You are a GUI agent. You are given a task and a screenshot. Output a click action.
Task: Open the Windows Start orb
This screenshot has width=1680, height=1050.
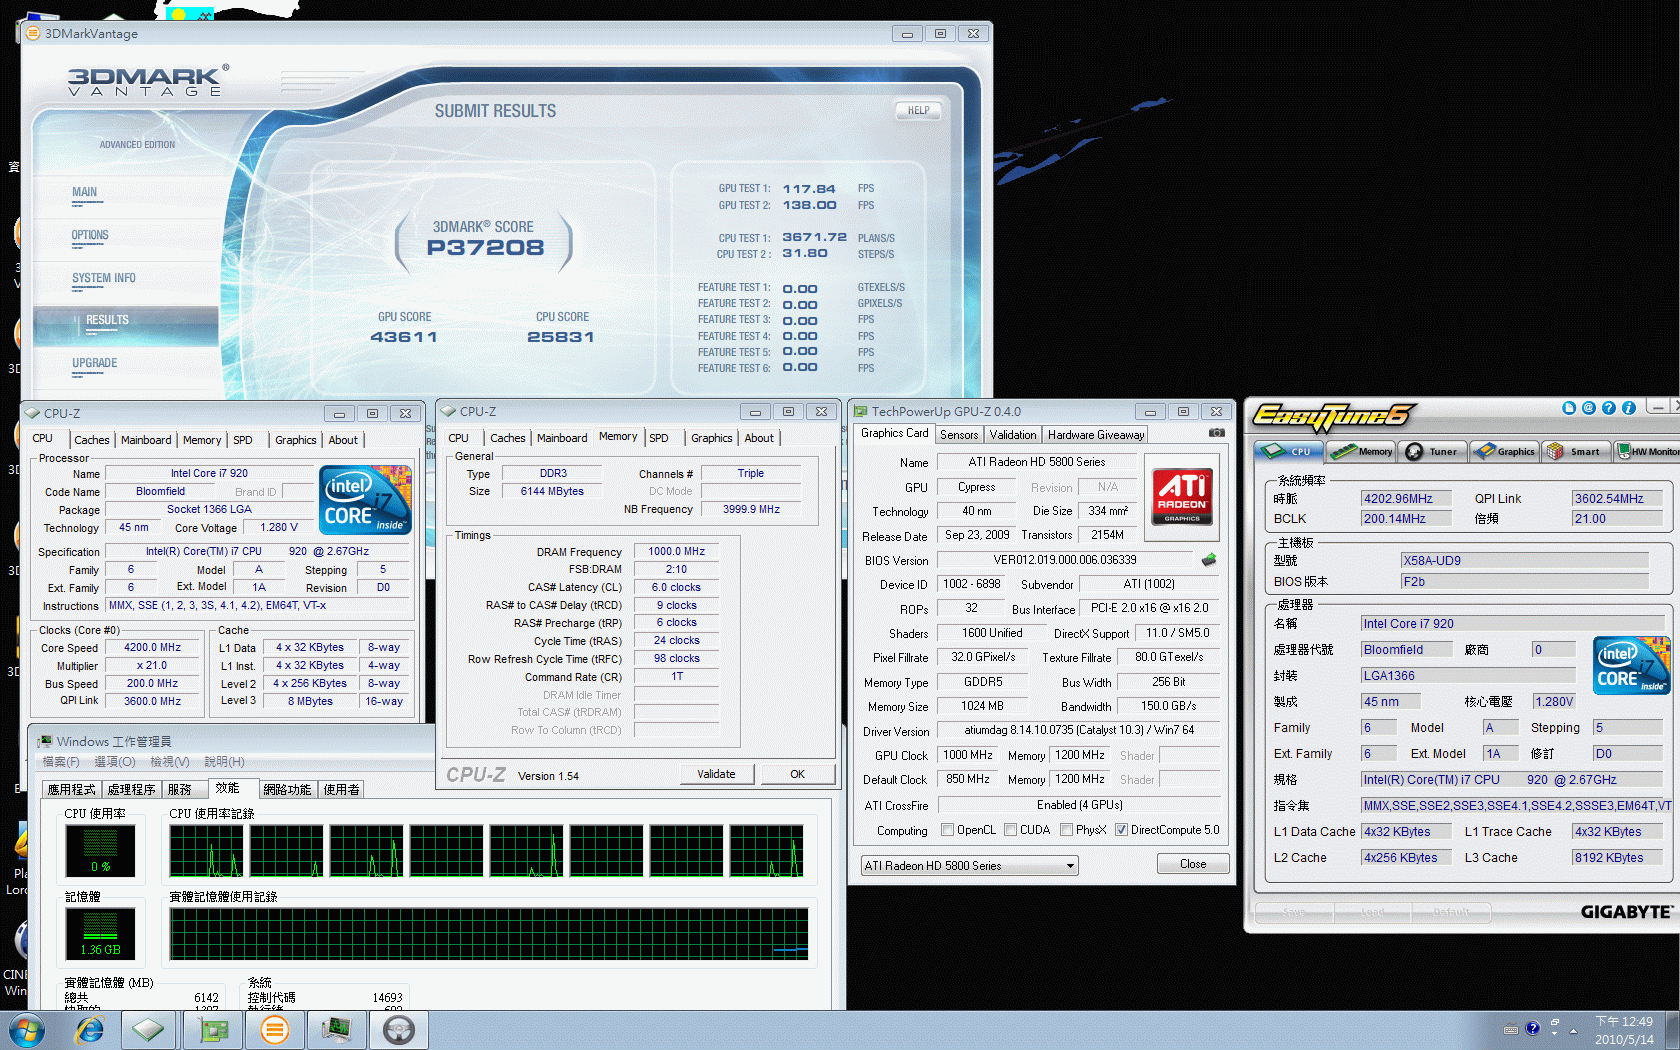[x=26, y=1030]
